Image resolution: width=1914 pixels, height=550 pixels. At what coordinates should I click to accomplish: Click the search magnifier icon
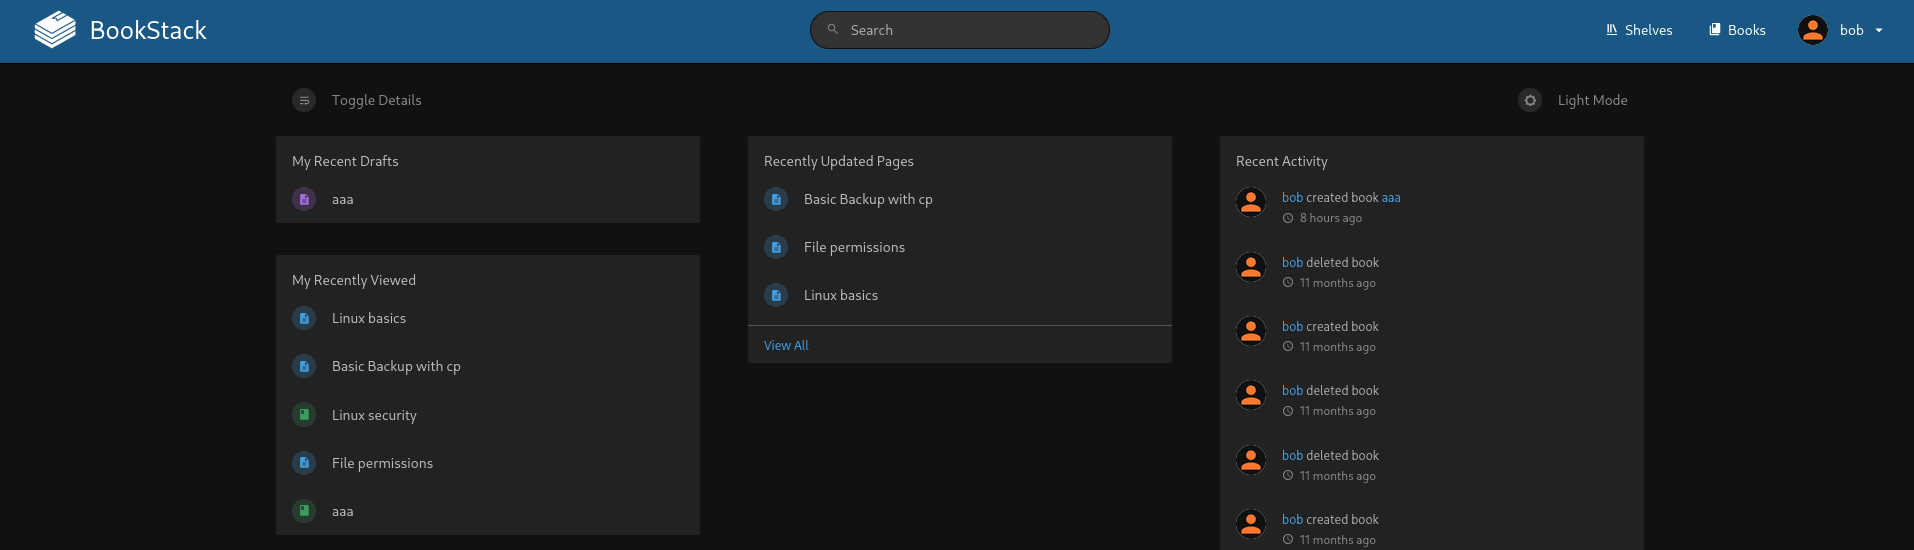pos(832,29)
